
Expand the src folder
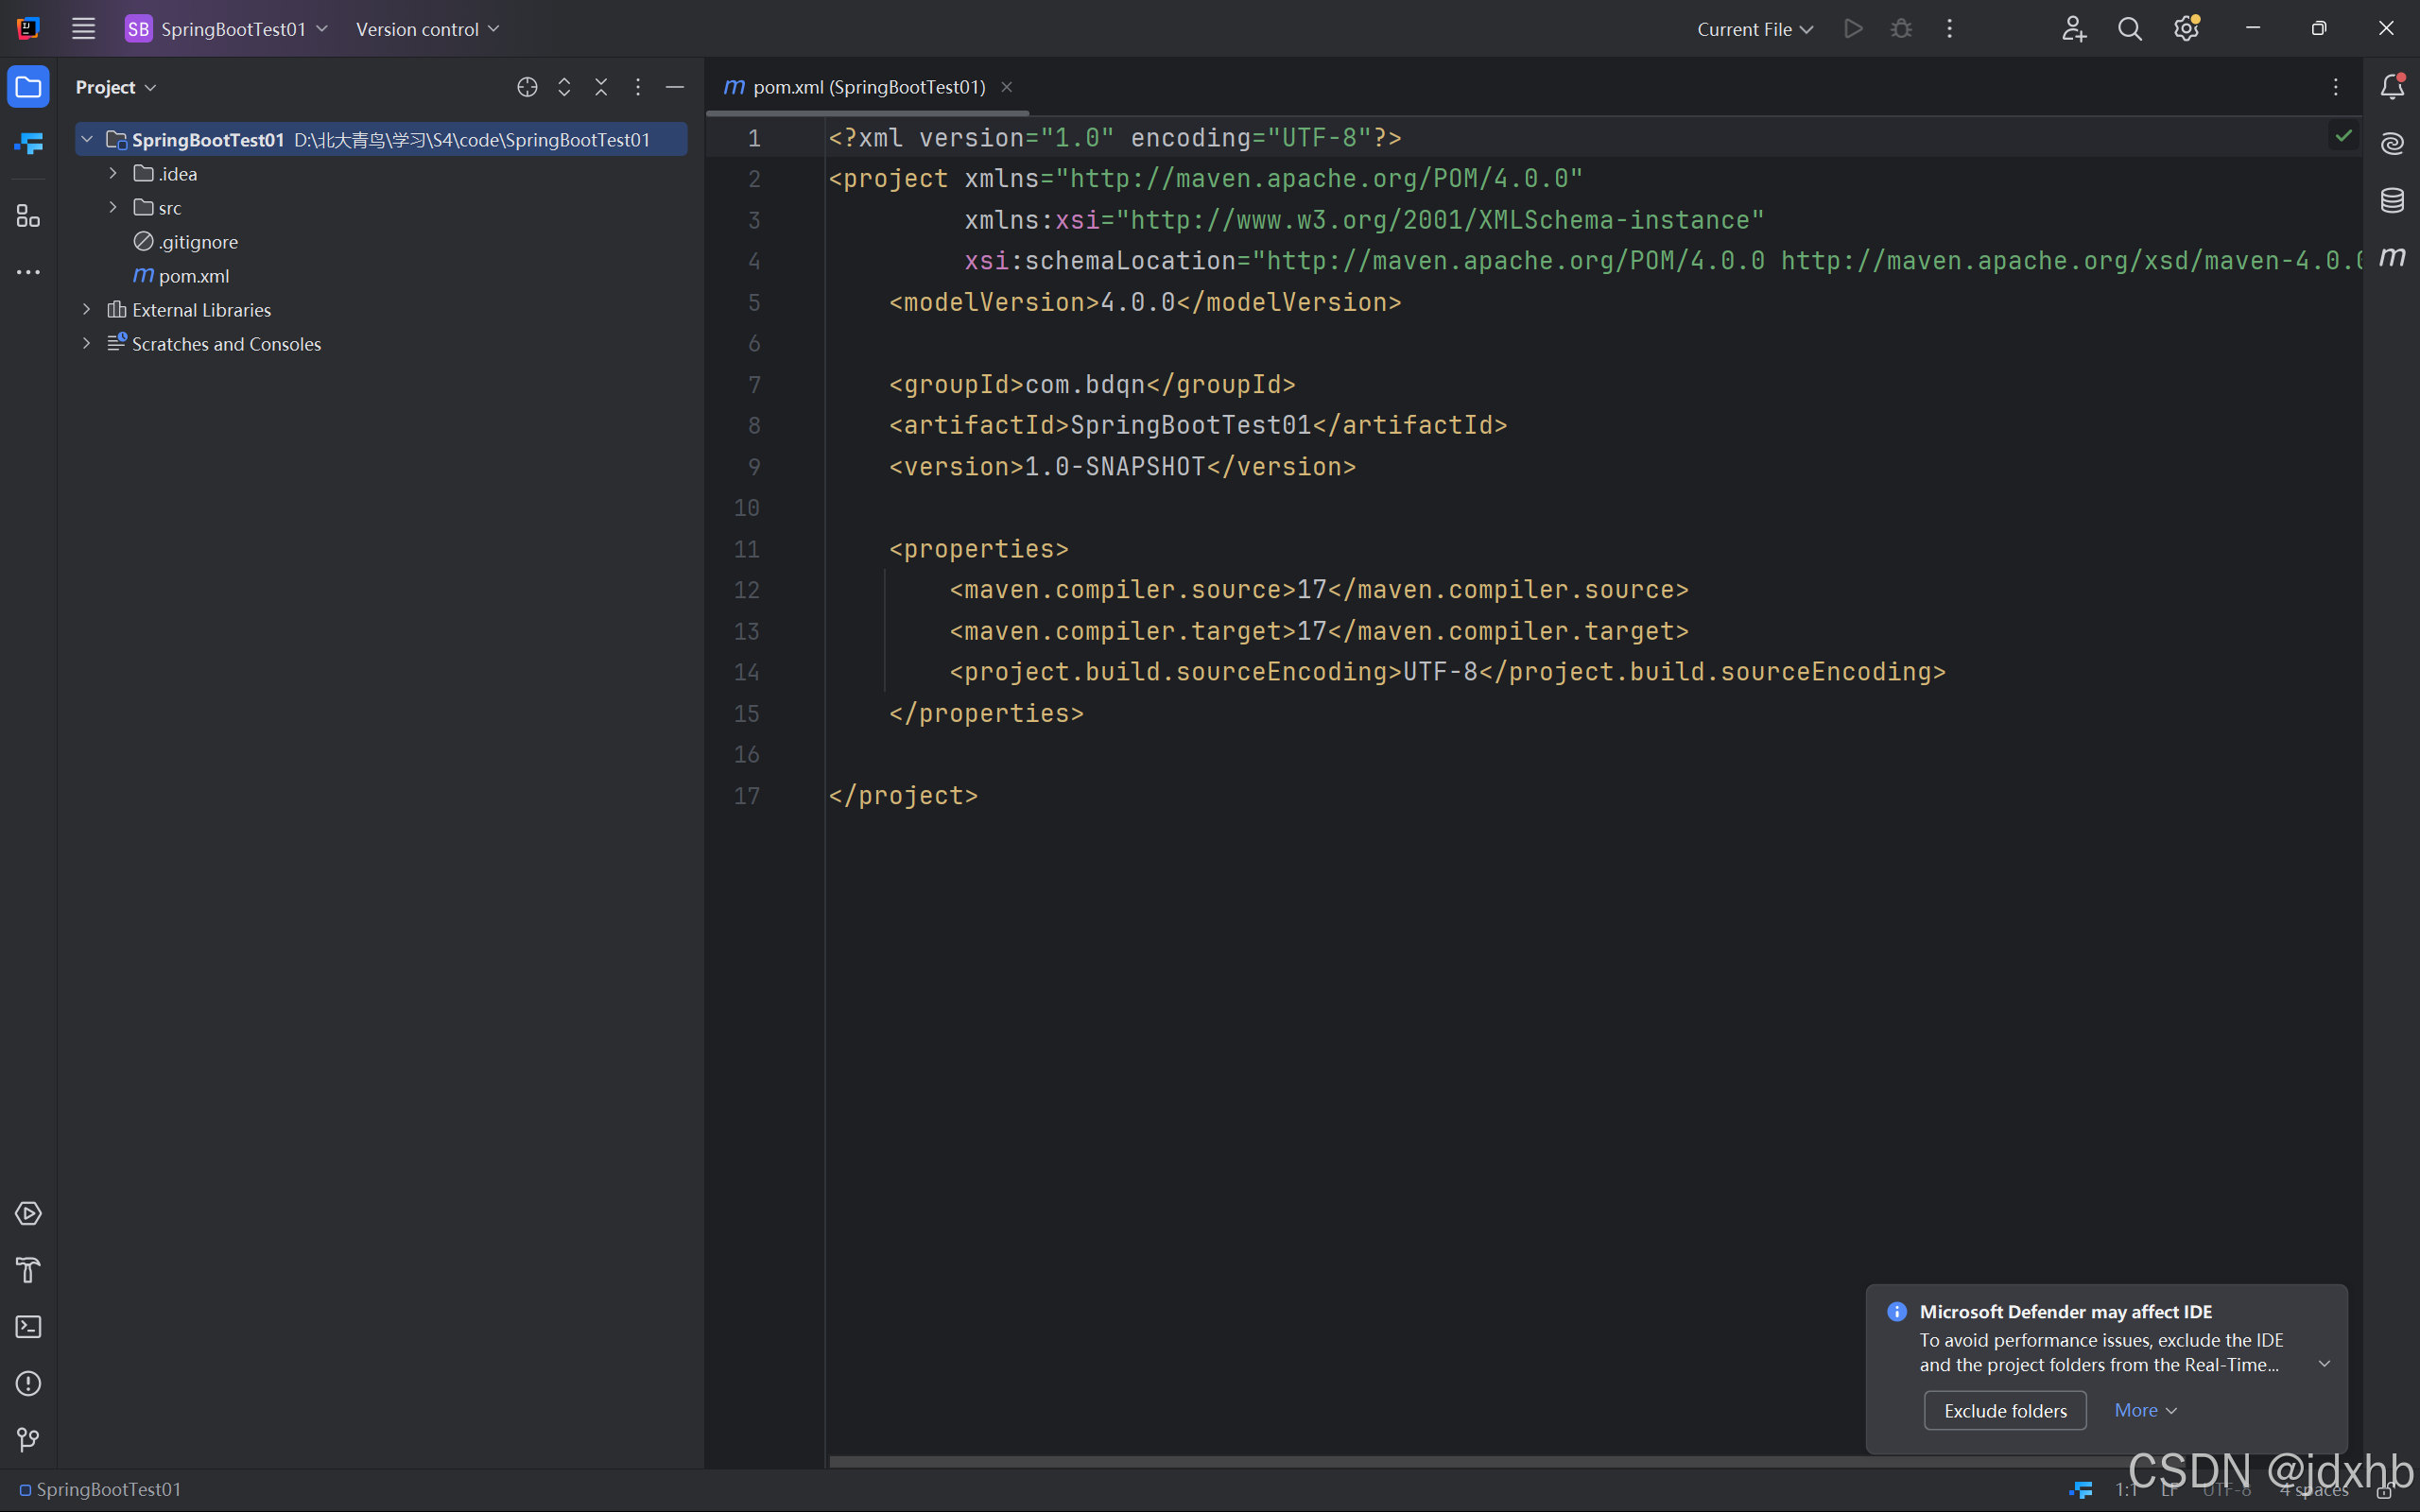(x=113, y=207)
